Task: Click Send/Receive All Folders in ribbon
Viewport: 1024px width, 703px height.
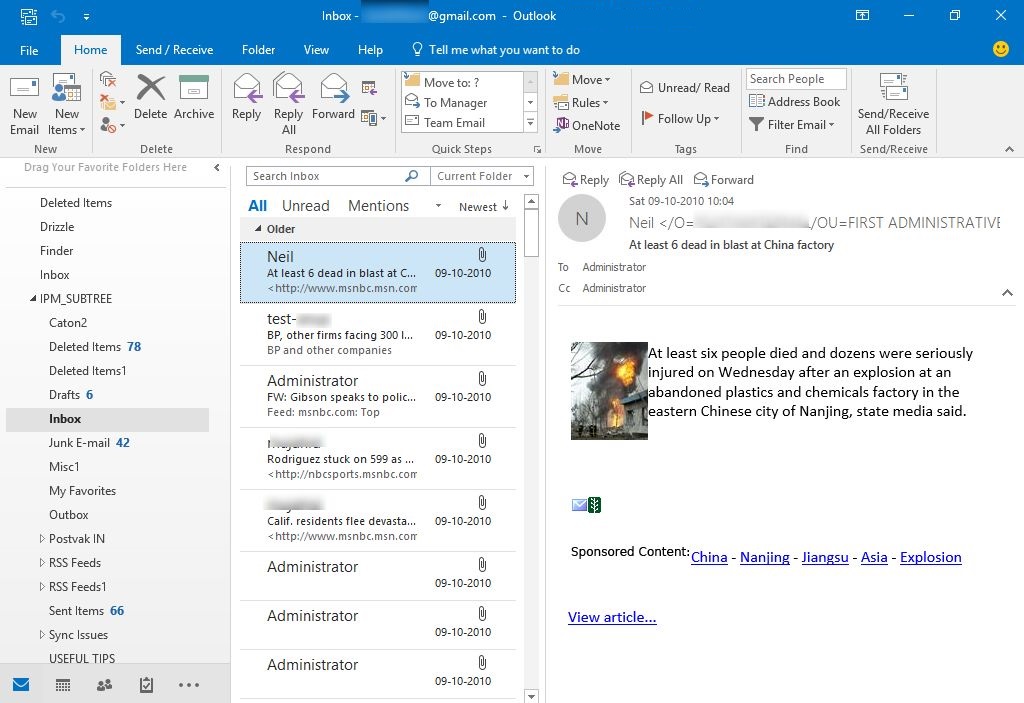Action: coord(893,105)
